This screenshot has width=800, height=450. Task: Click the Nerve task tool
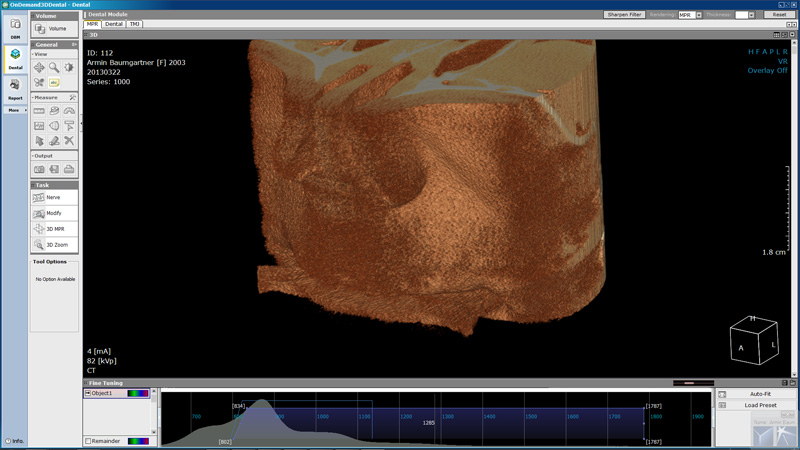54,197
